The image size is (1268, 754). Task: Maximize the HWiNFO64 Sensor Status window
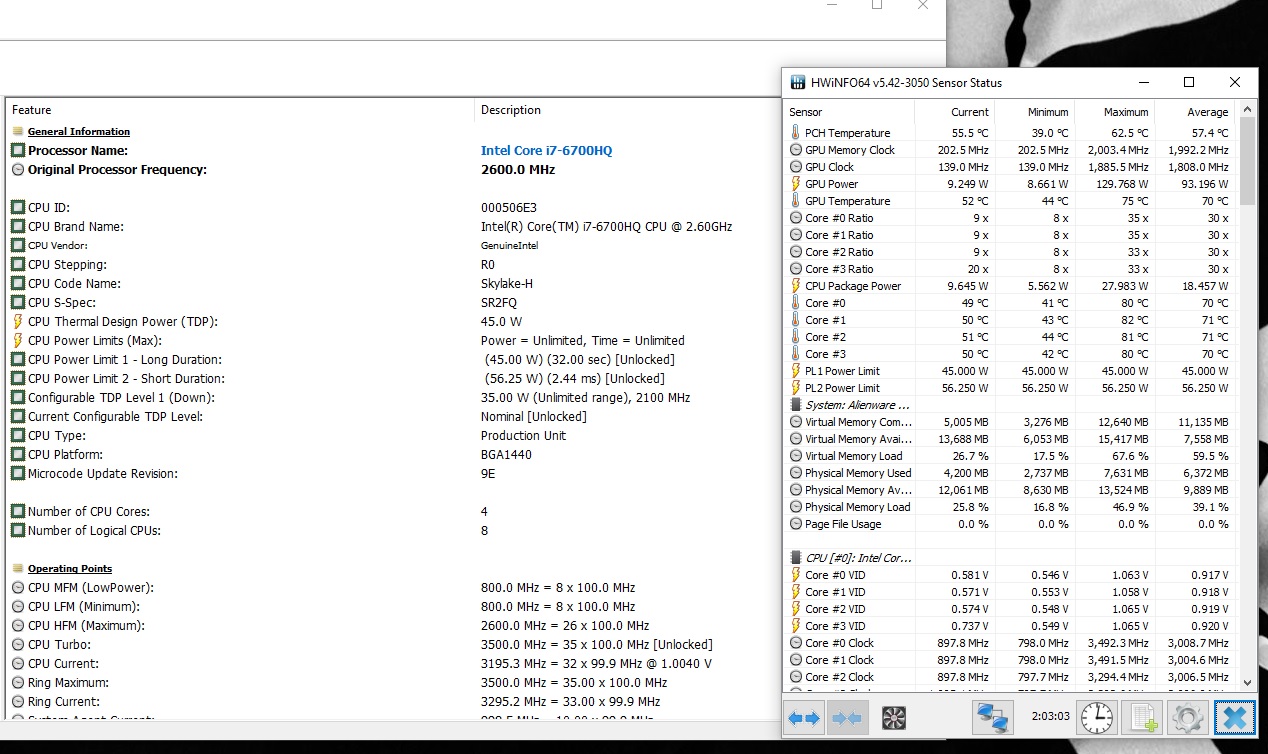(1189, 82)
